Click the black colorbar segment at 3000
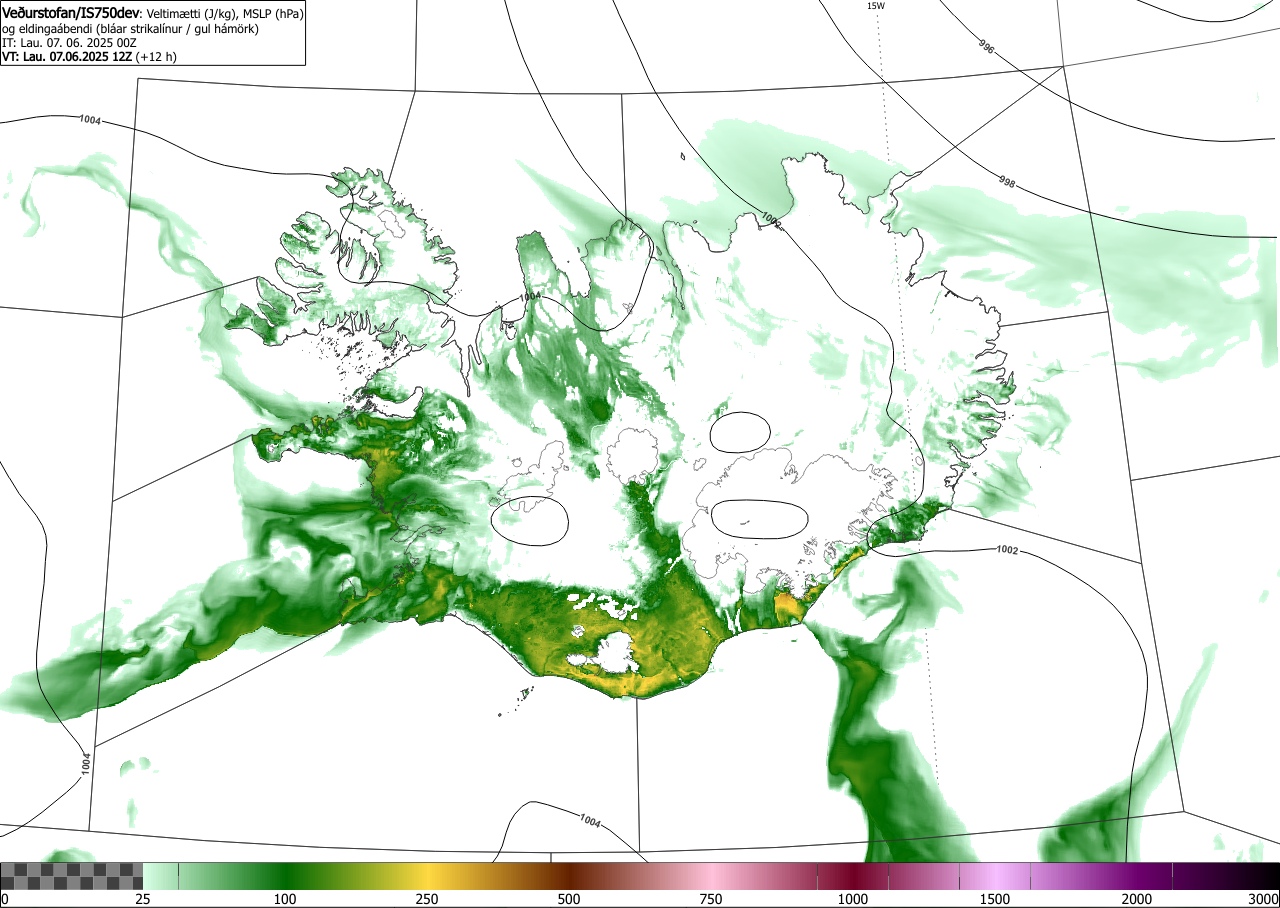The width and height of the screenshot is (1280, 908). tap(1262, 876)
